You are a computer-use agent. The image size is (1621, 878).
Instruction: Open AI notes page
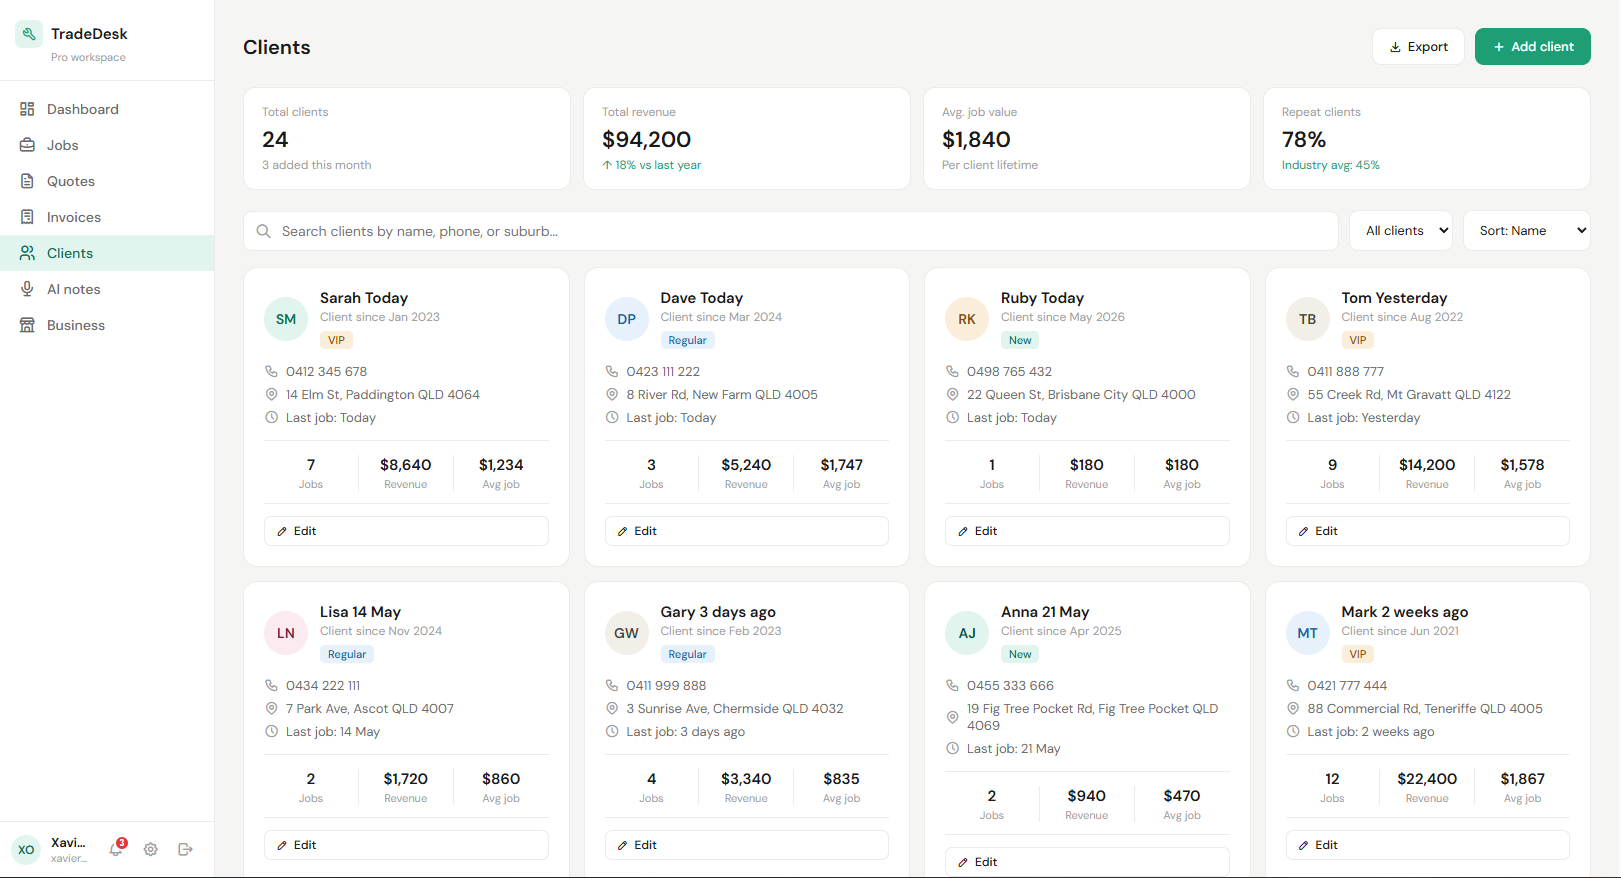107,289
